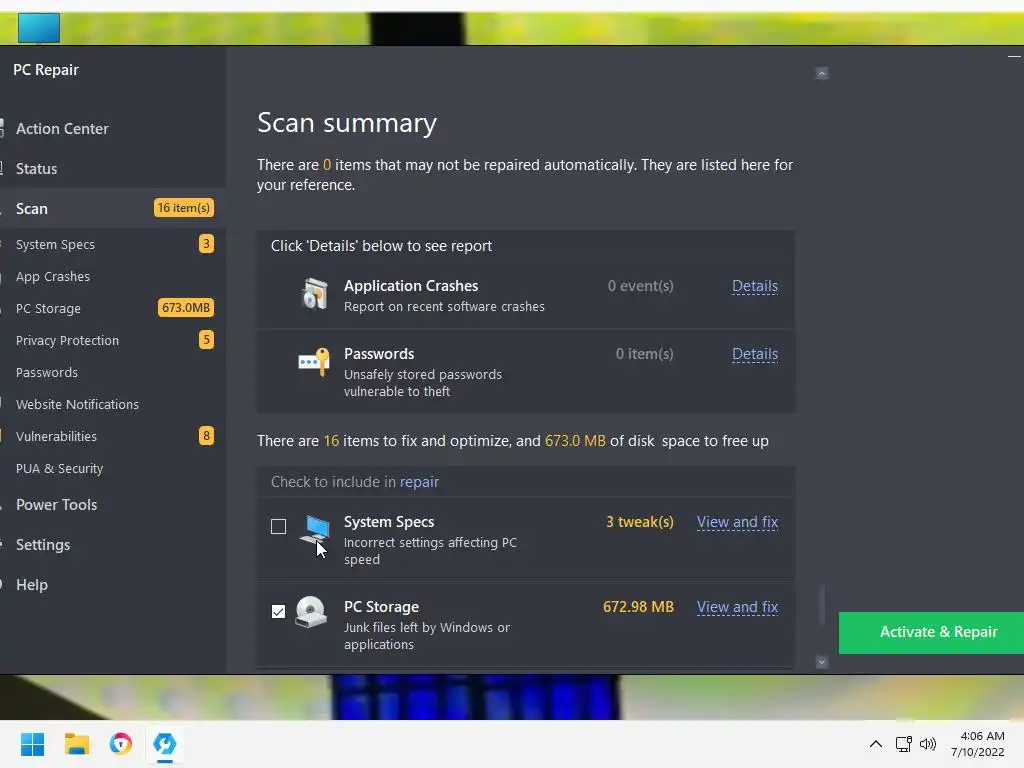1024x768 pixels.
Task: Select Privacy Protection in sidebar
Action: tap(67, 340)
